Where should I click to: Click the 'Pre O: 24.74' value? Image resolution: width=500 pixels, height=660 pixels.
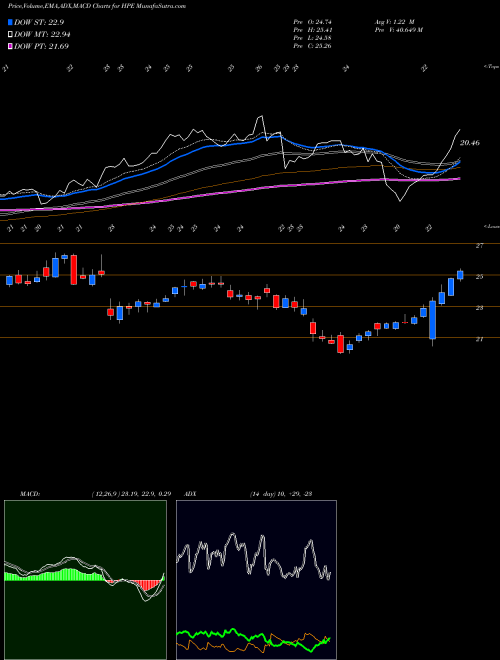pos(312,22)
